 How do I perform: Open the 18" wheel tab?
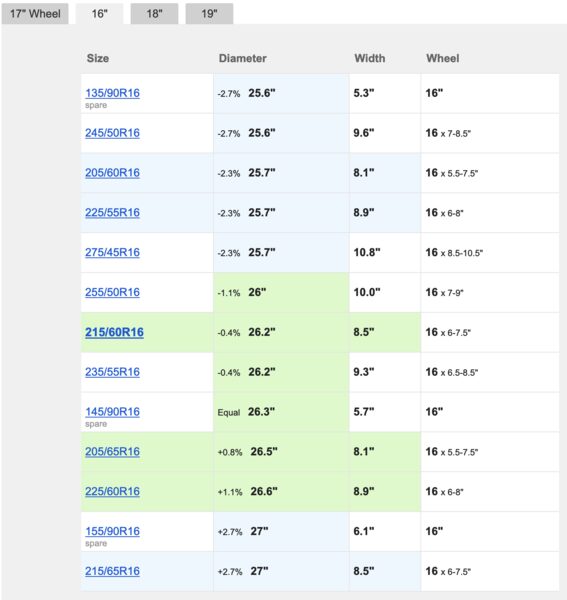pyautogui.click(x=154, y=14)
